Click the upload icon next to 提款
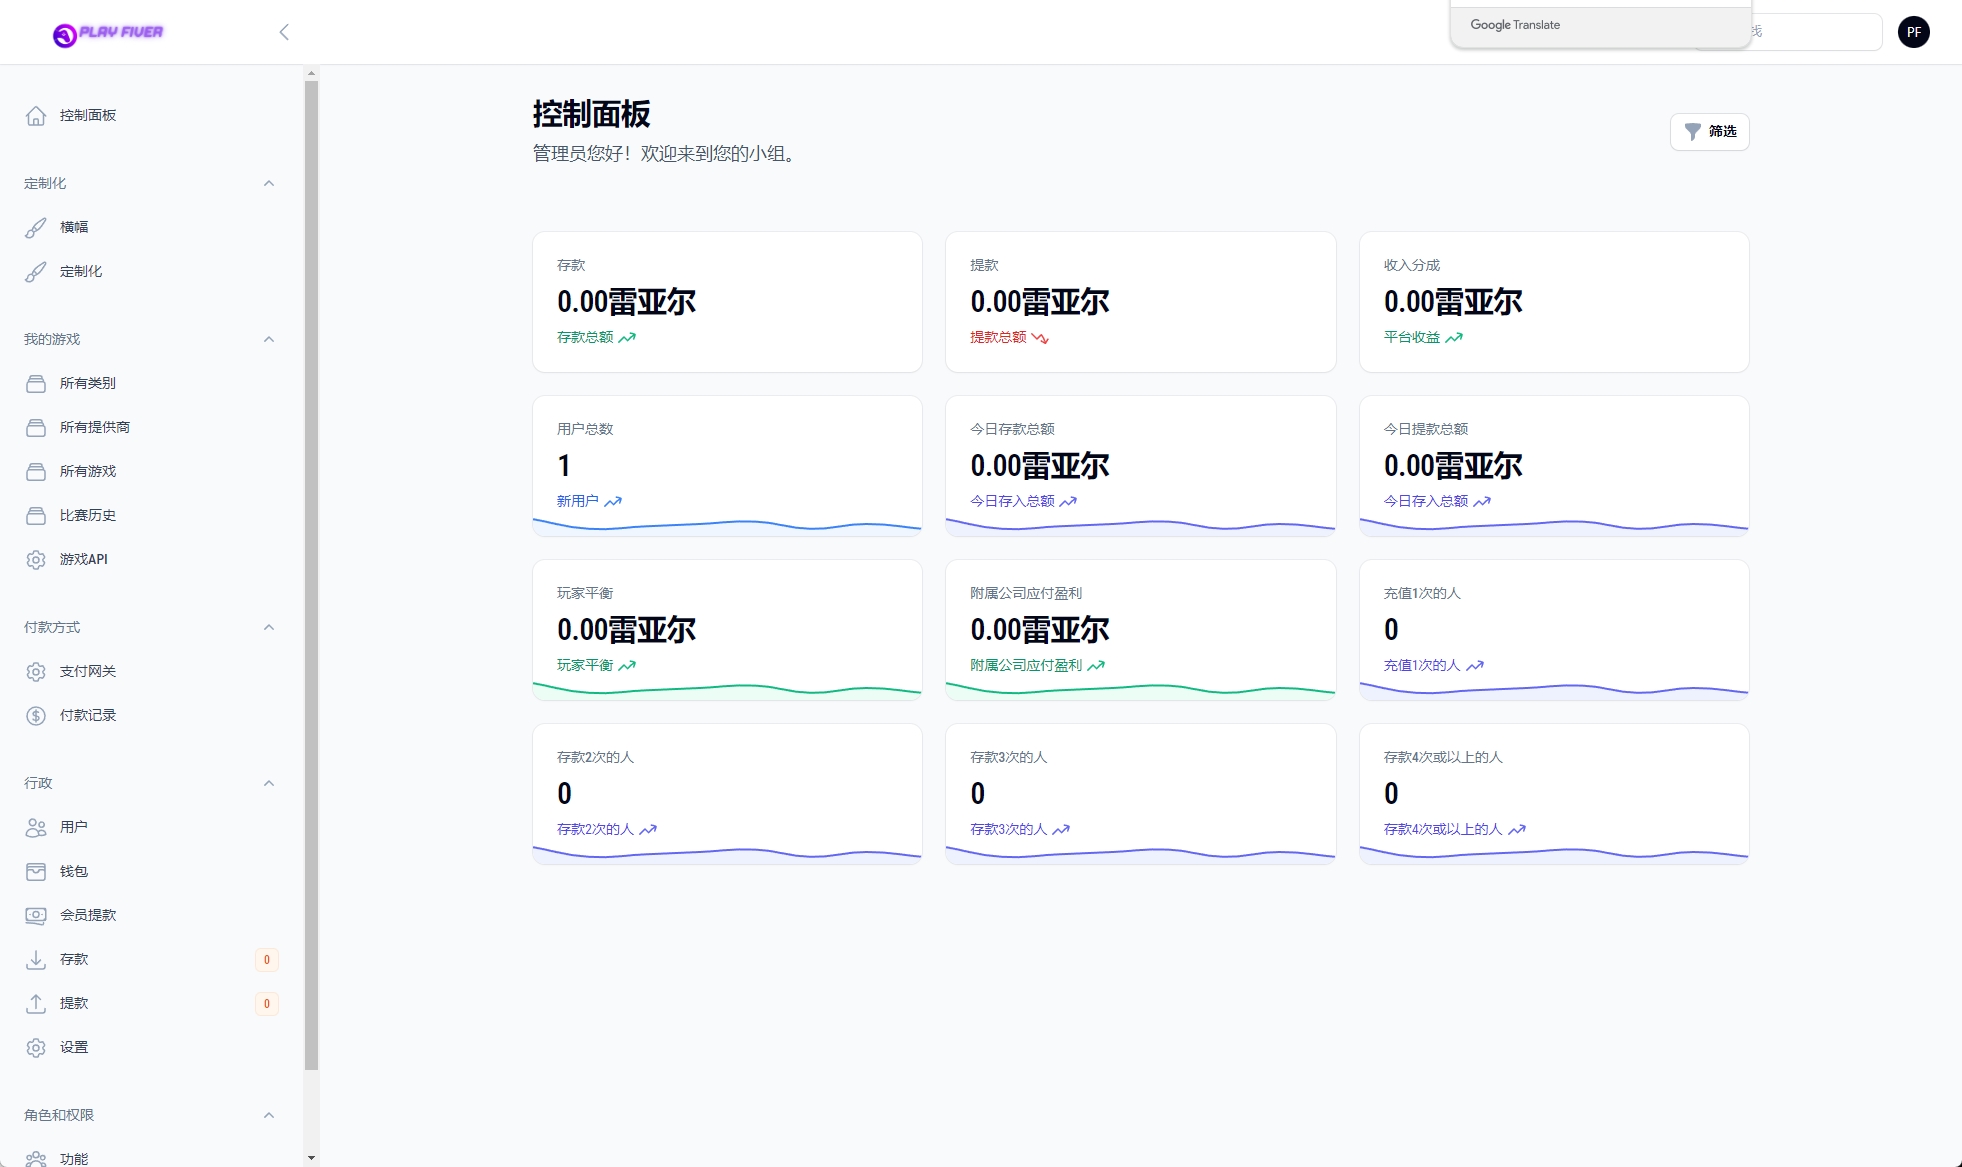This screenshot has width=1962, height=1167. coord(36,1004)
